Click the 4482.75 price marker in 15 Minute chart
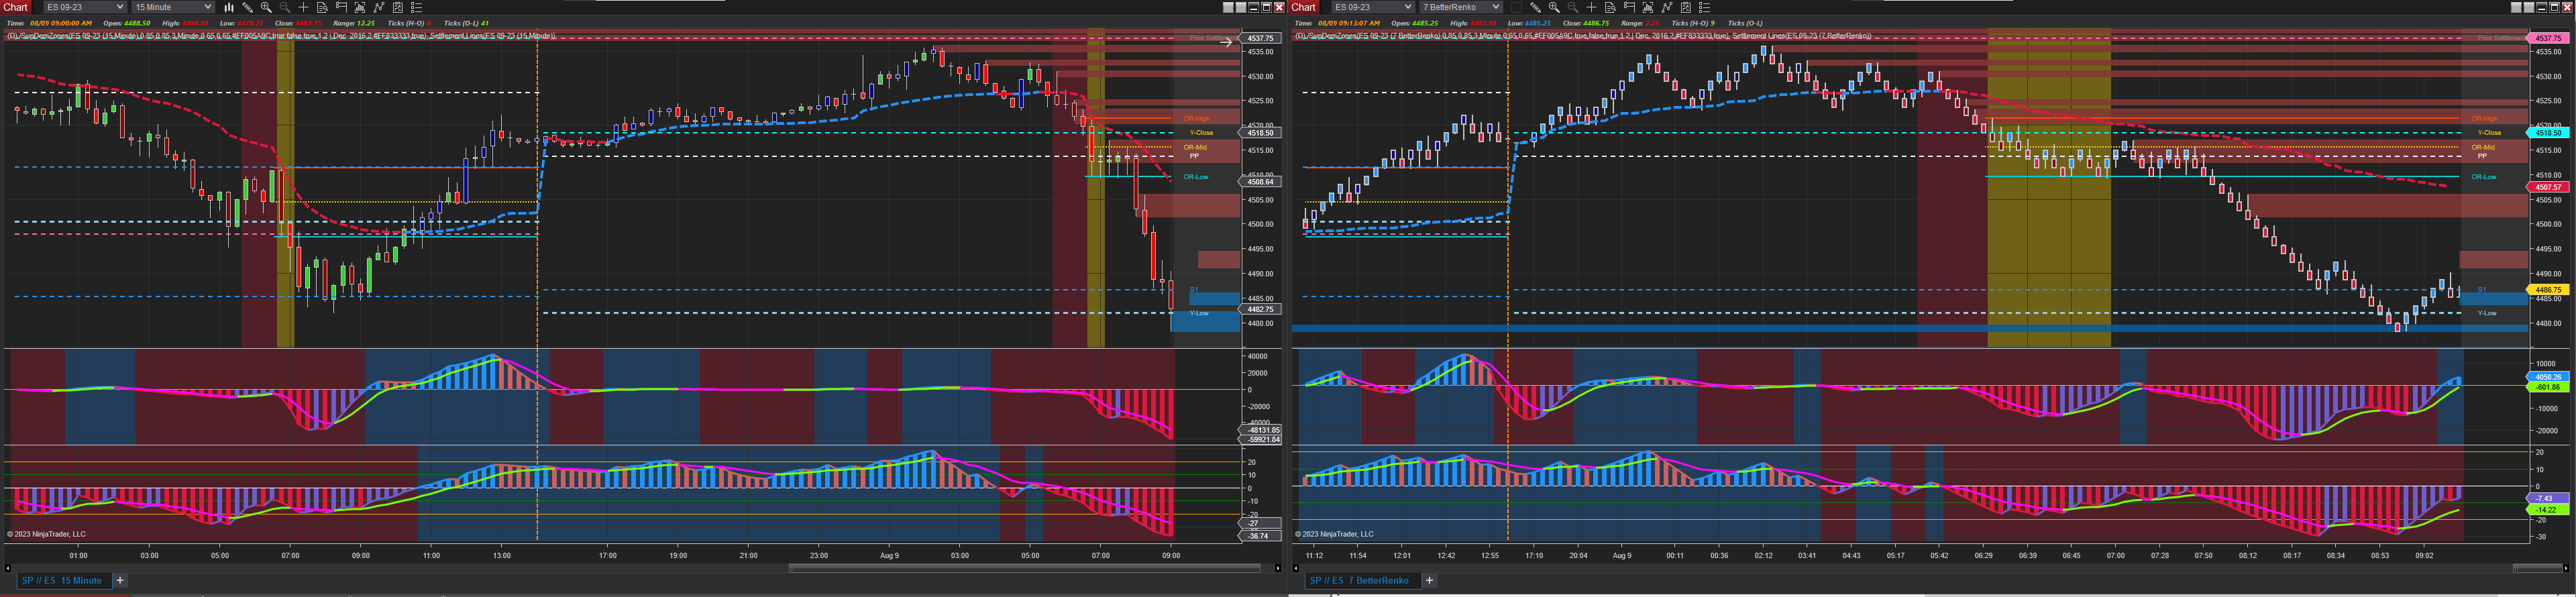2576x597 pixels. pos(1260,309)
